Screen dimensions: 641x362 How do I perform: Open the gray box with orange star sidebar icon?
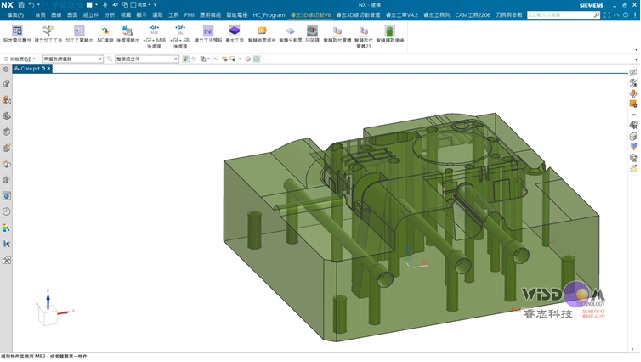pyautogui.click(x=6, y=148)
